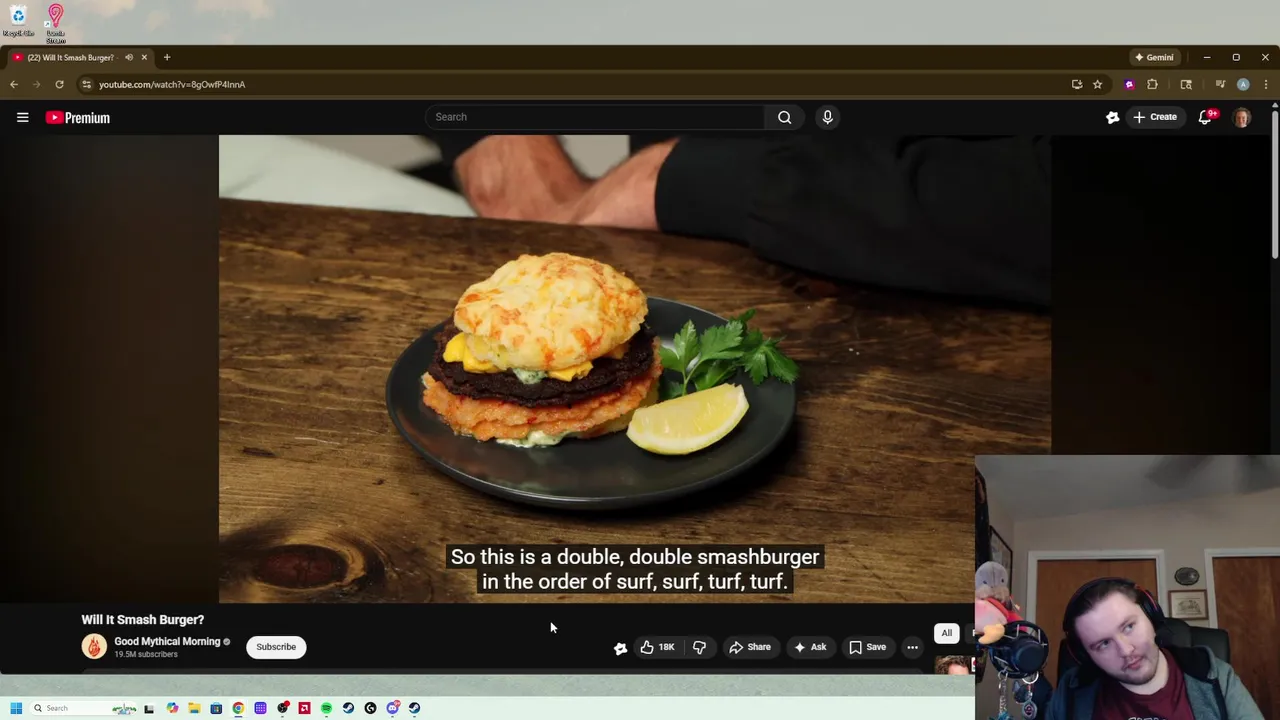The height and width of the screenshot is (720, 1280).
Task: Open Good Mythical Morning channel avatar
Action: pyautogui.click(x=94, y=647)
